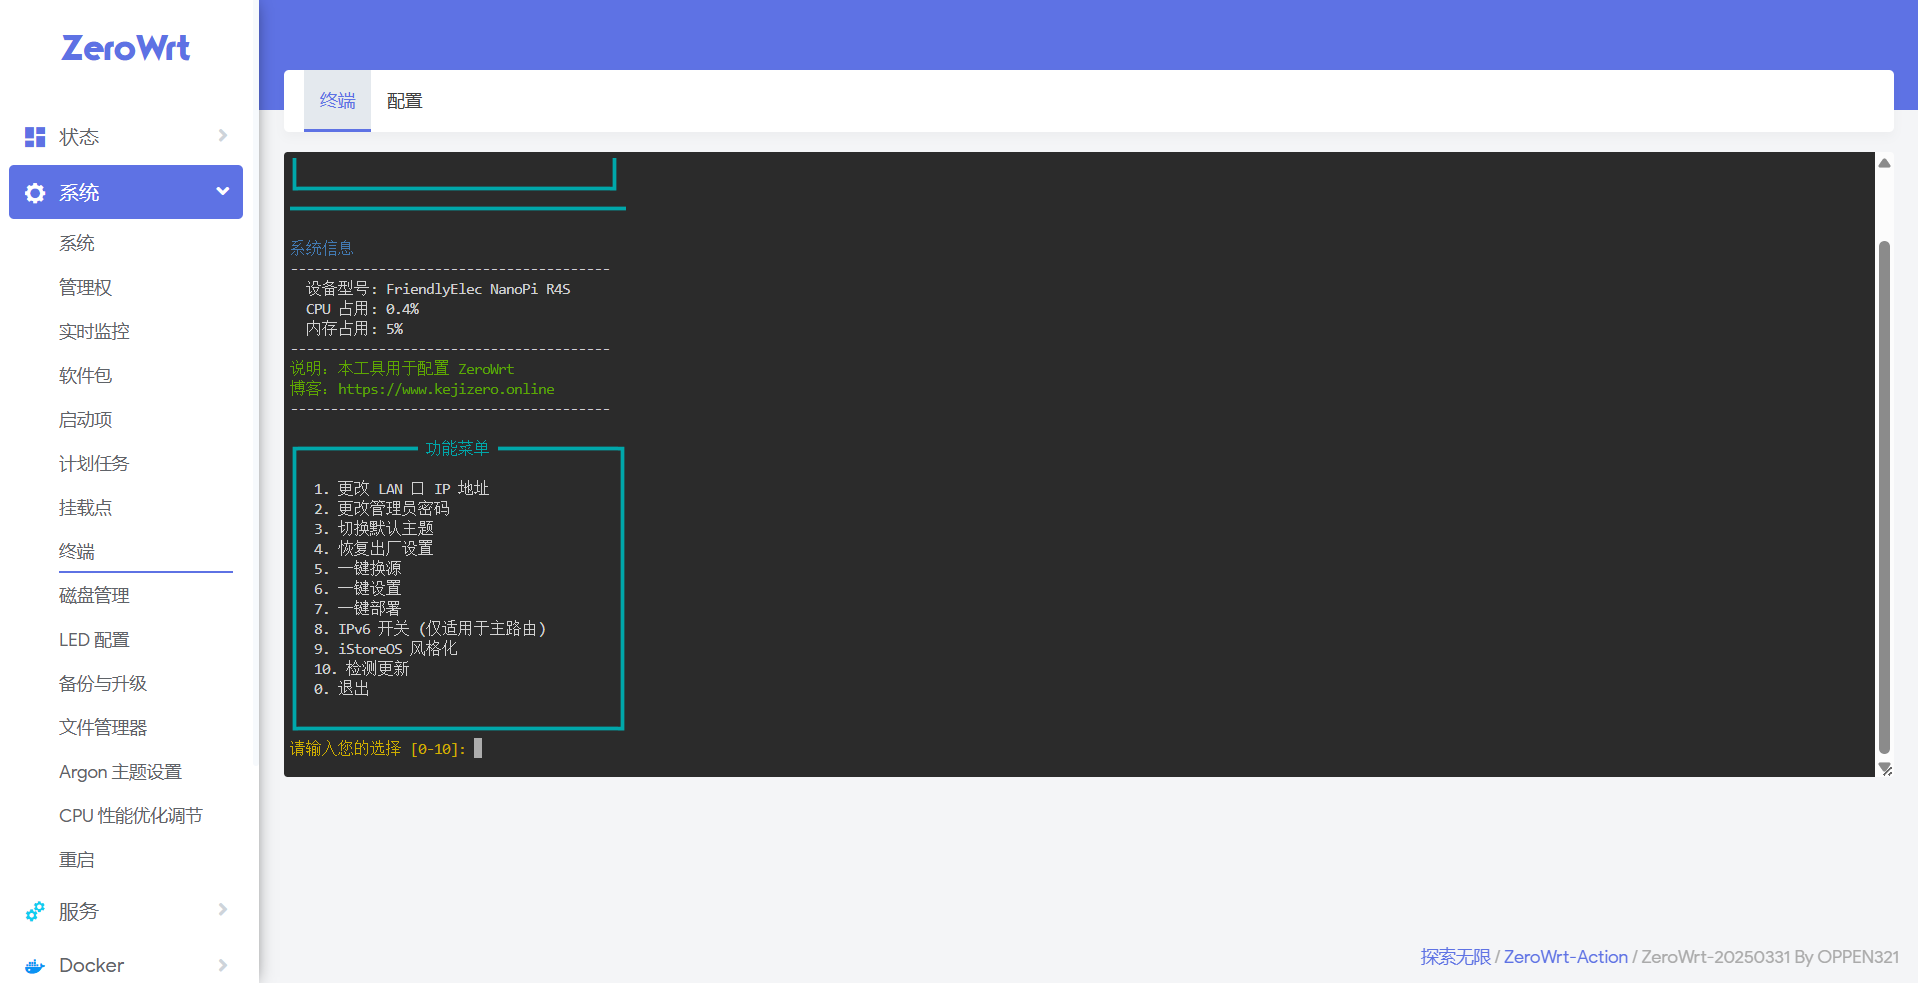Click the ZeroWrt-20250331 By OPPEN321 text
Screen dimensions: 1918x983
click(1770, 957)
